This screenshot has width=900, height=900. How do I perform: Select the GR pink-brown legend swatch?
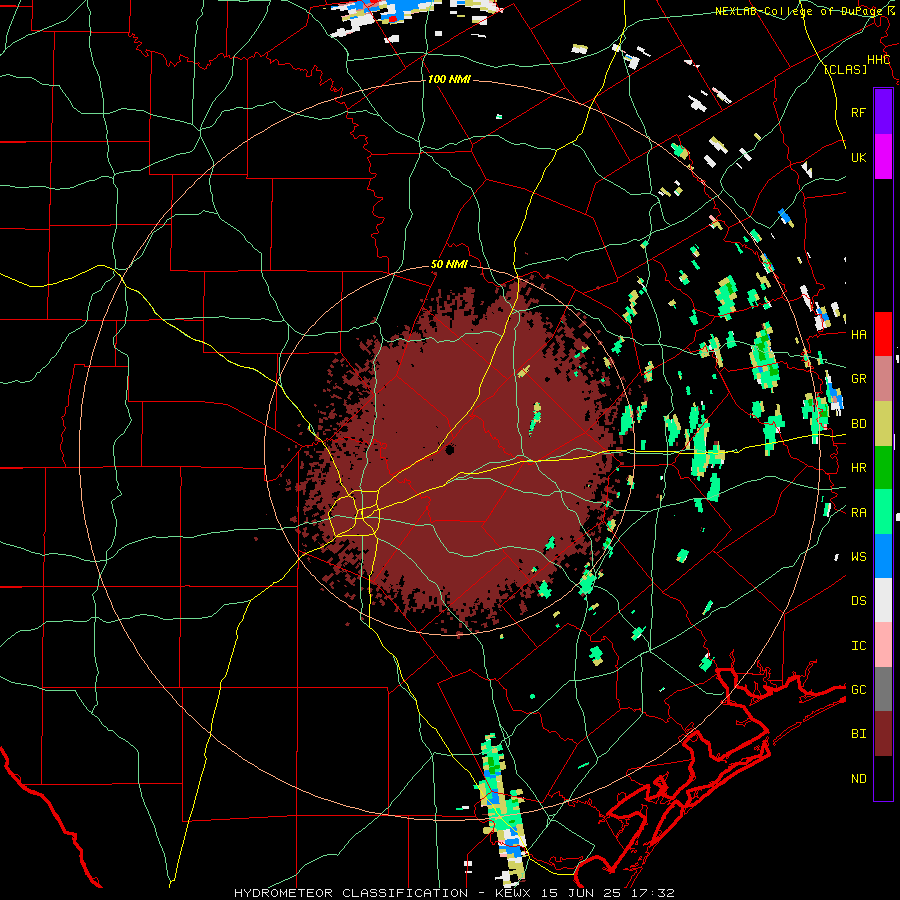click(x=883, y=379)
